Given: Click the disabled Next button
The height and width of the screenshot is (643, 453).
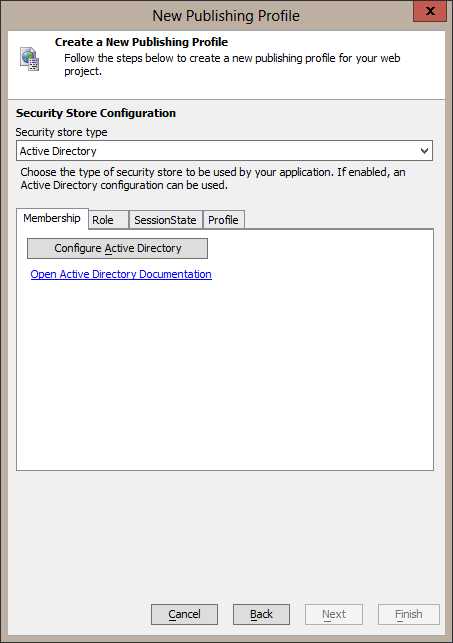Looking at the screenshot, I should [x=334, y=614].
